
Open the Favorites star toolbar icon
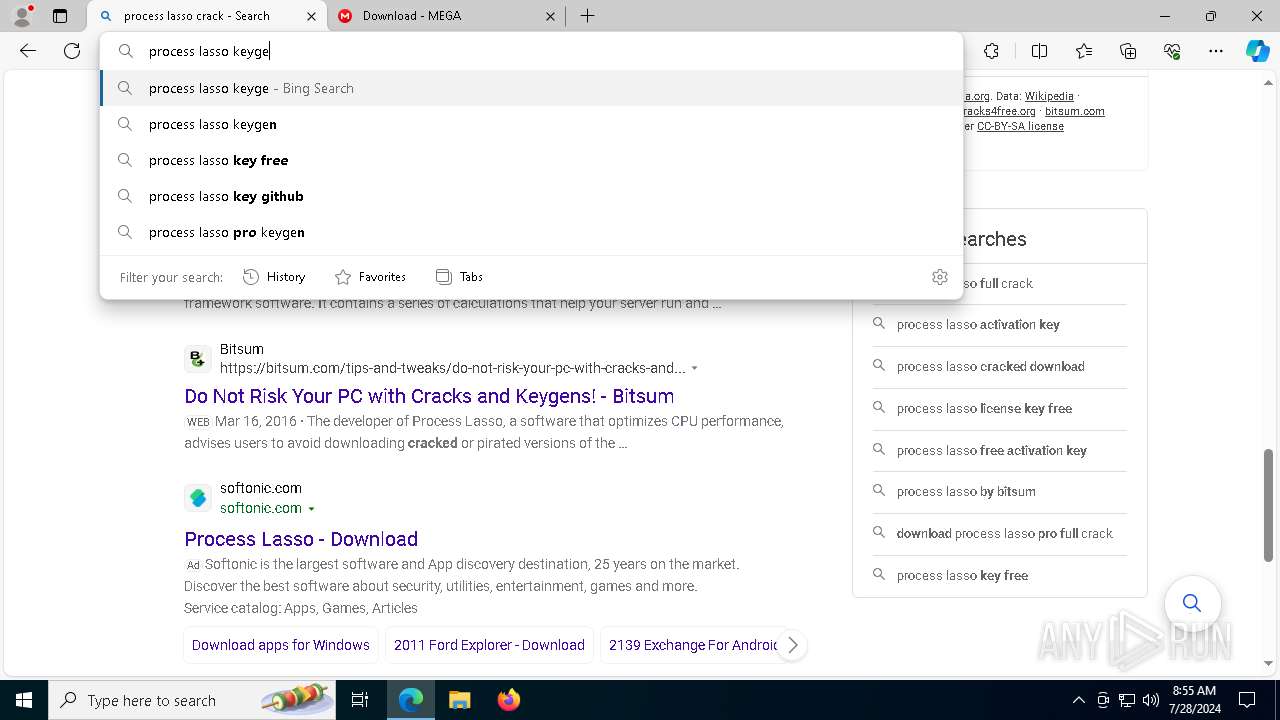pos(1084,51)
